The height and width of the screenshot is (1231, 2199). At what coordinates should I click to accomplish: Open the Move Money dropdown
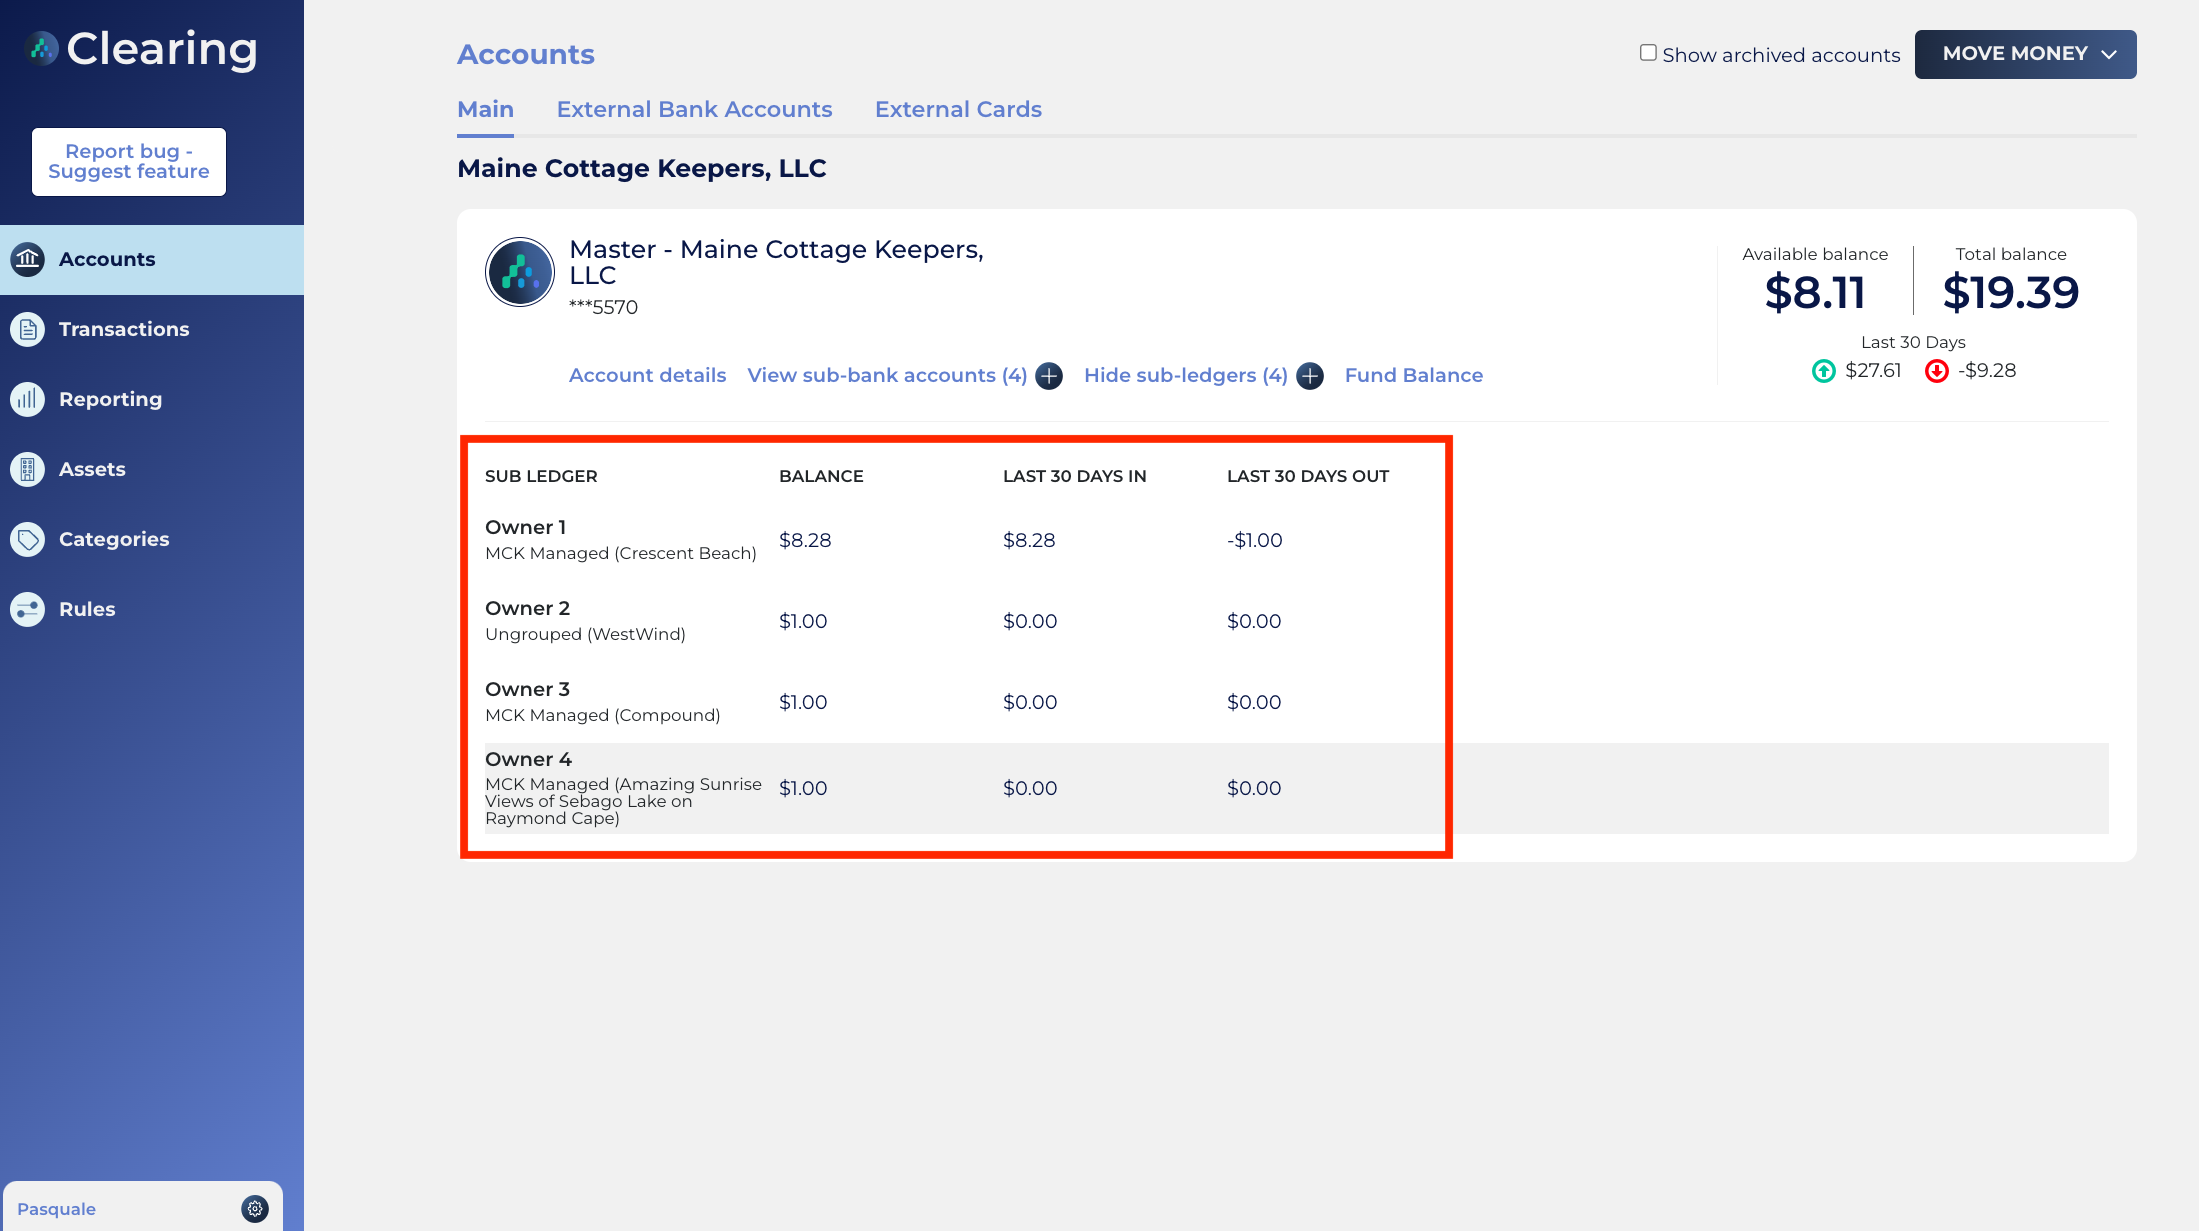coord(2025,54)
